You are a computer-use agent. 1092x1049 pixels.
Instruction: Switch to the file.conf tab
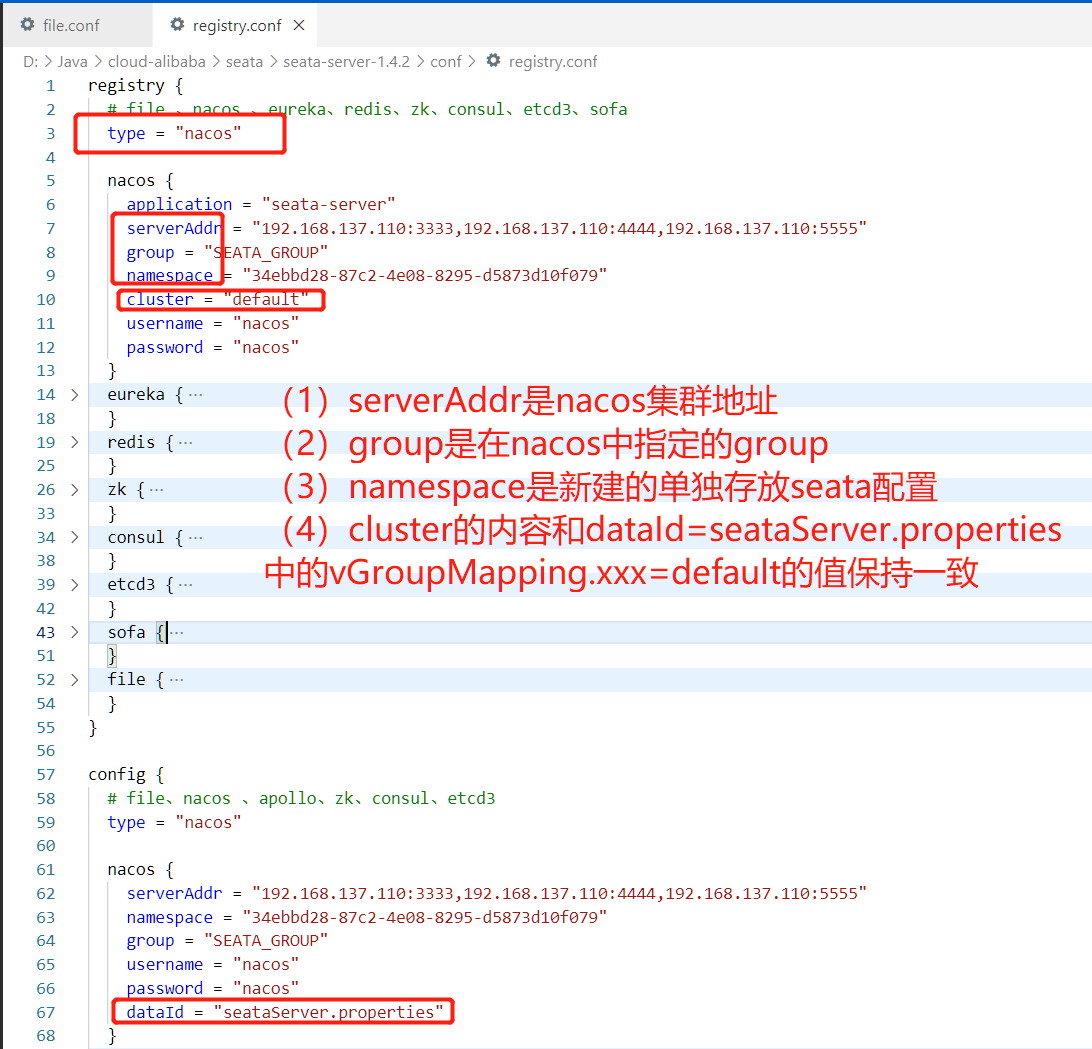70,26
